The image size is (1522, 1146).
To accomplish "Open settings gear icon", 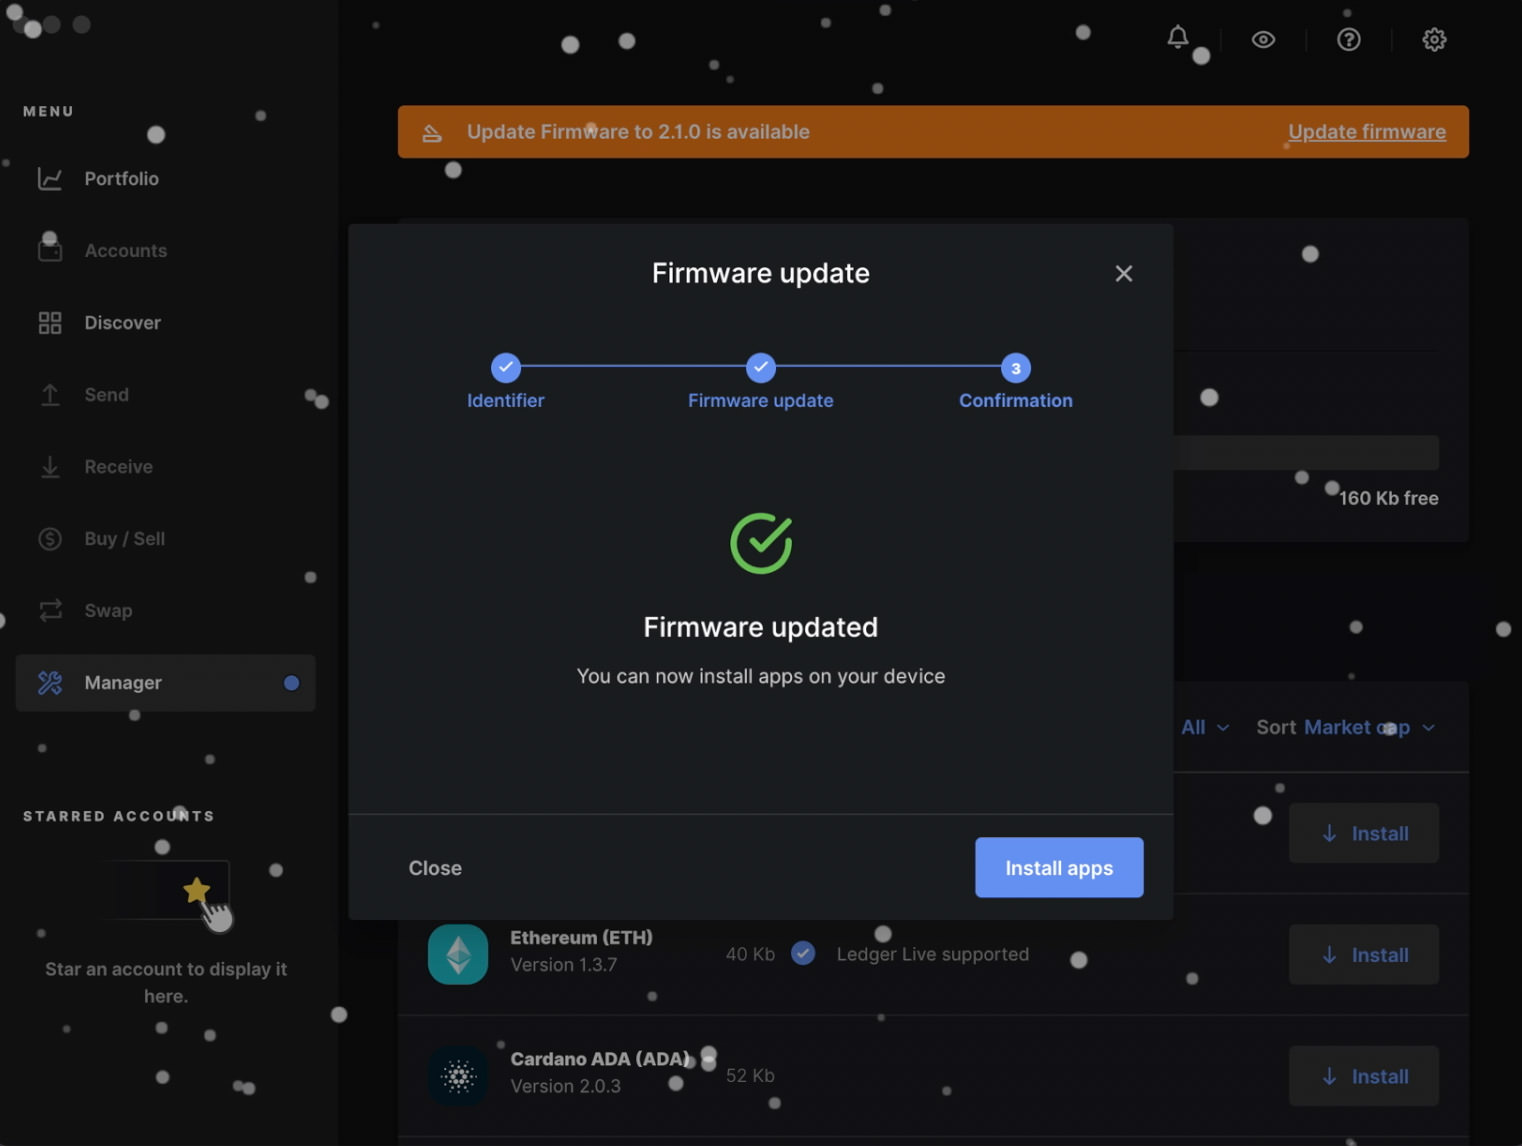I will (x=1434, y=40).
